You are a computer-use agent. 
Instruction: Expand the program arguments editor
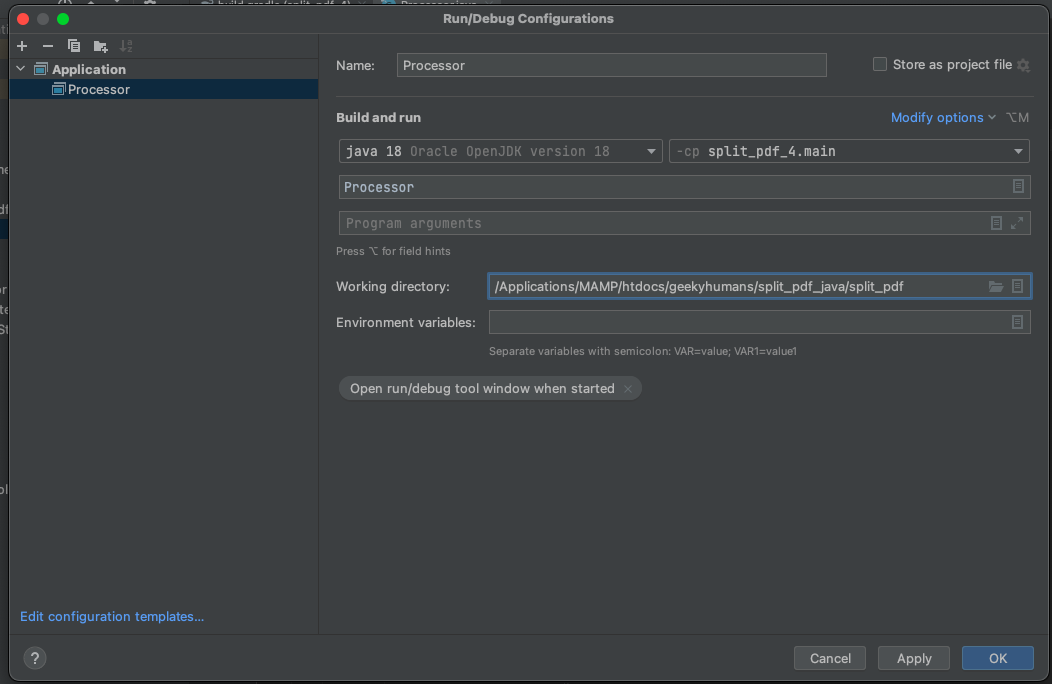coord(1018,223)
